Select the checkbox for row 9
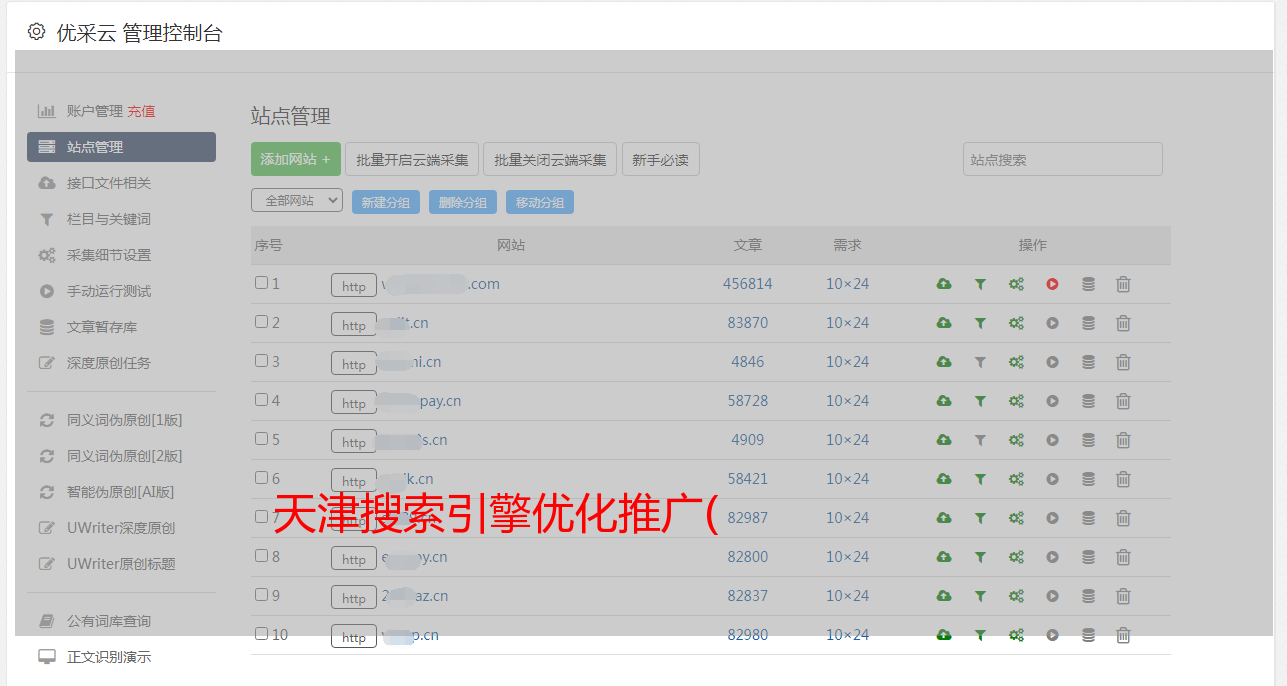The image size is (1287, 686). coord(261,595)
